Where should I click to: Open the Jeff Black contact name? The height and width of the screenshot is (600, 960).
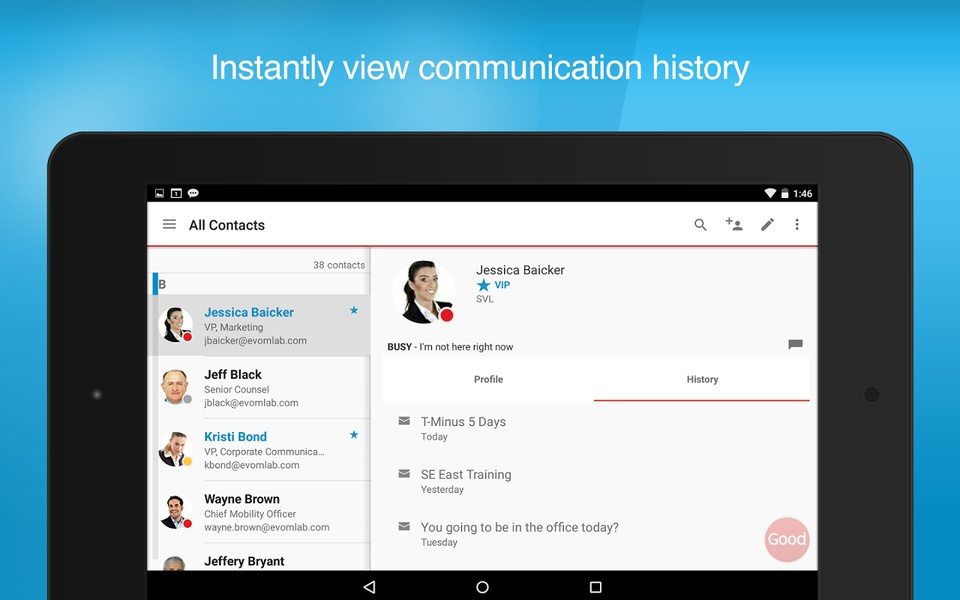pos(233,375)
